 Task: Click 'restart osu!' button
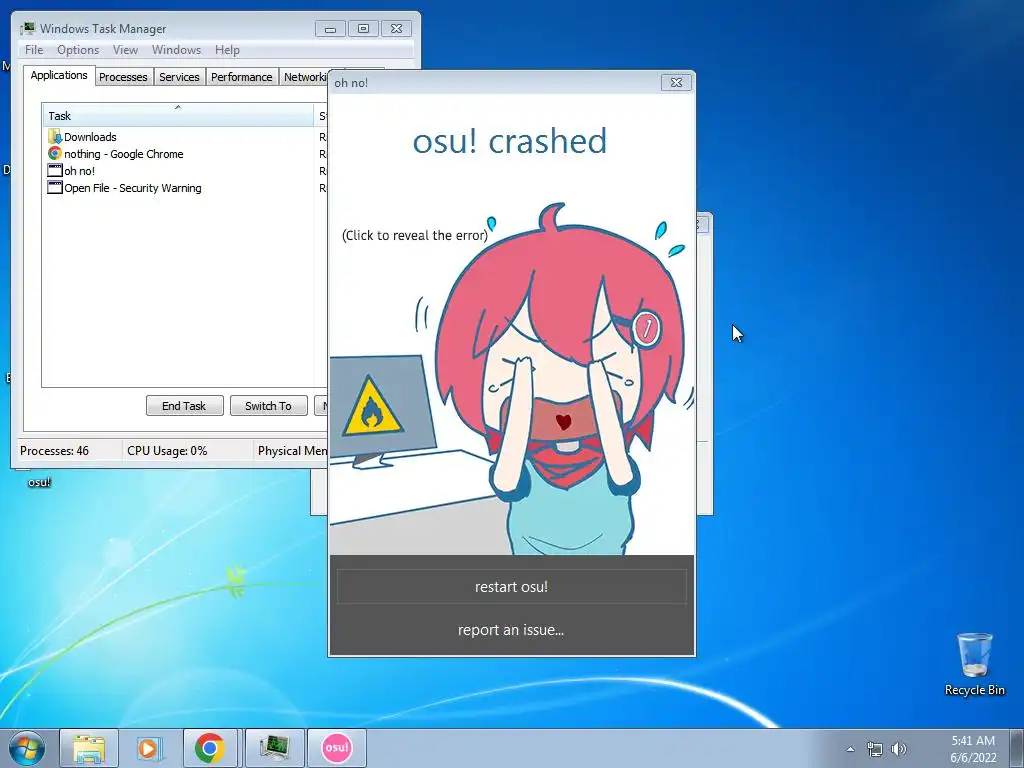point(511,586)
